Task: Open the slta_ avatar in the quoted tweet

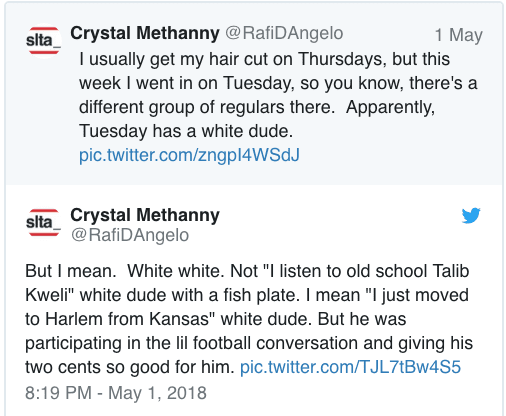Action: click(43, 41)
